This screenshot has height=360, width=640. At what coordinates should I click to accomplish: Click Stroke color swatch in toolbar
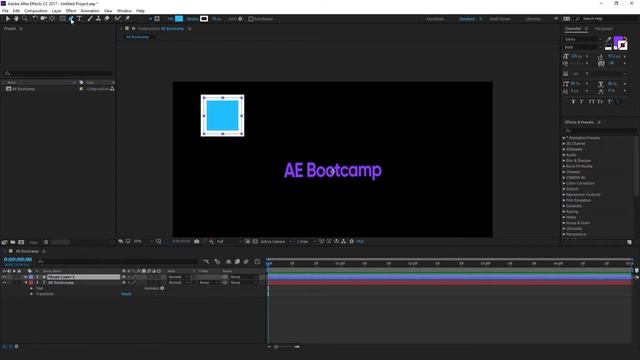[204, 19]
